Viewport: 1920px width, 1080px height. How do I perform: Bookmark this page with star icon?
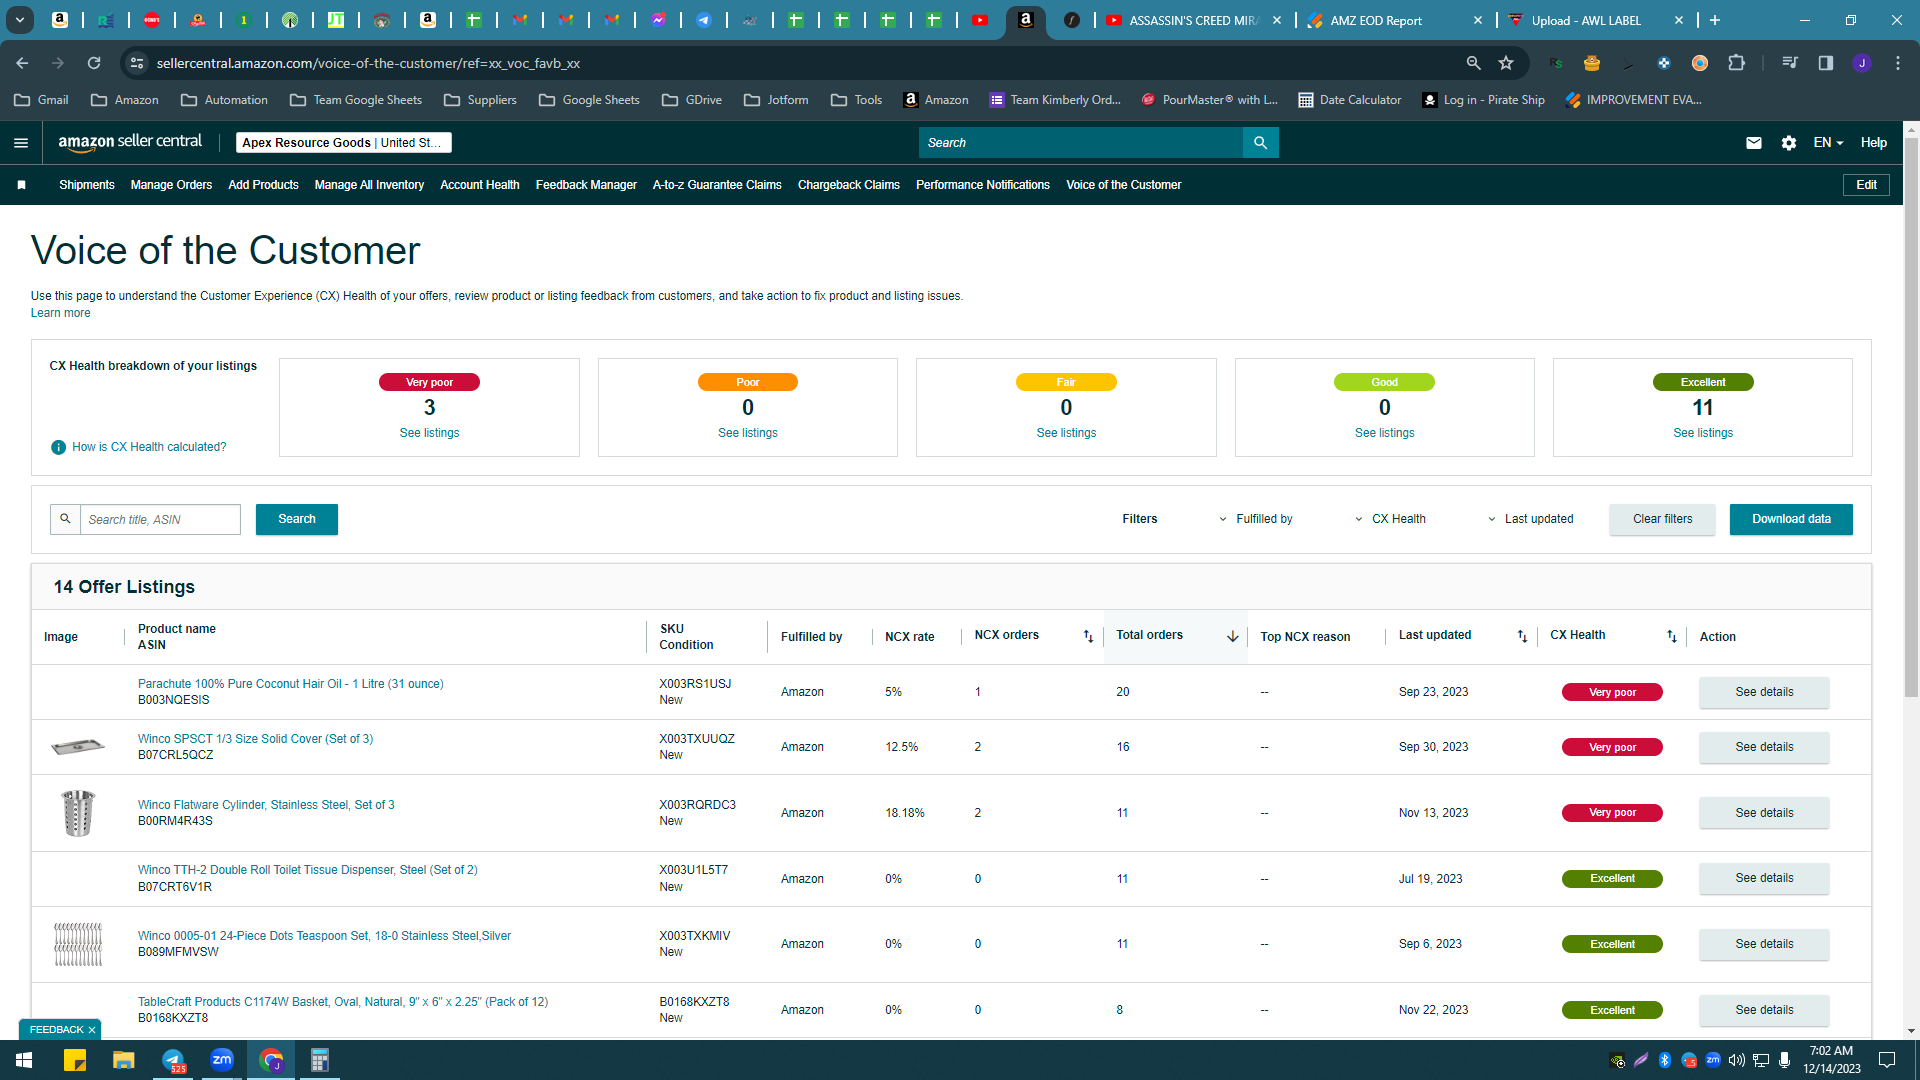tap(1506, 63)
